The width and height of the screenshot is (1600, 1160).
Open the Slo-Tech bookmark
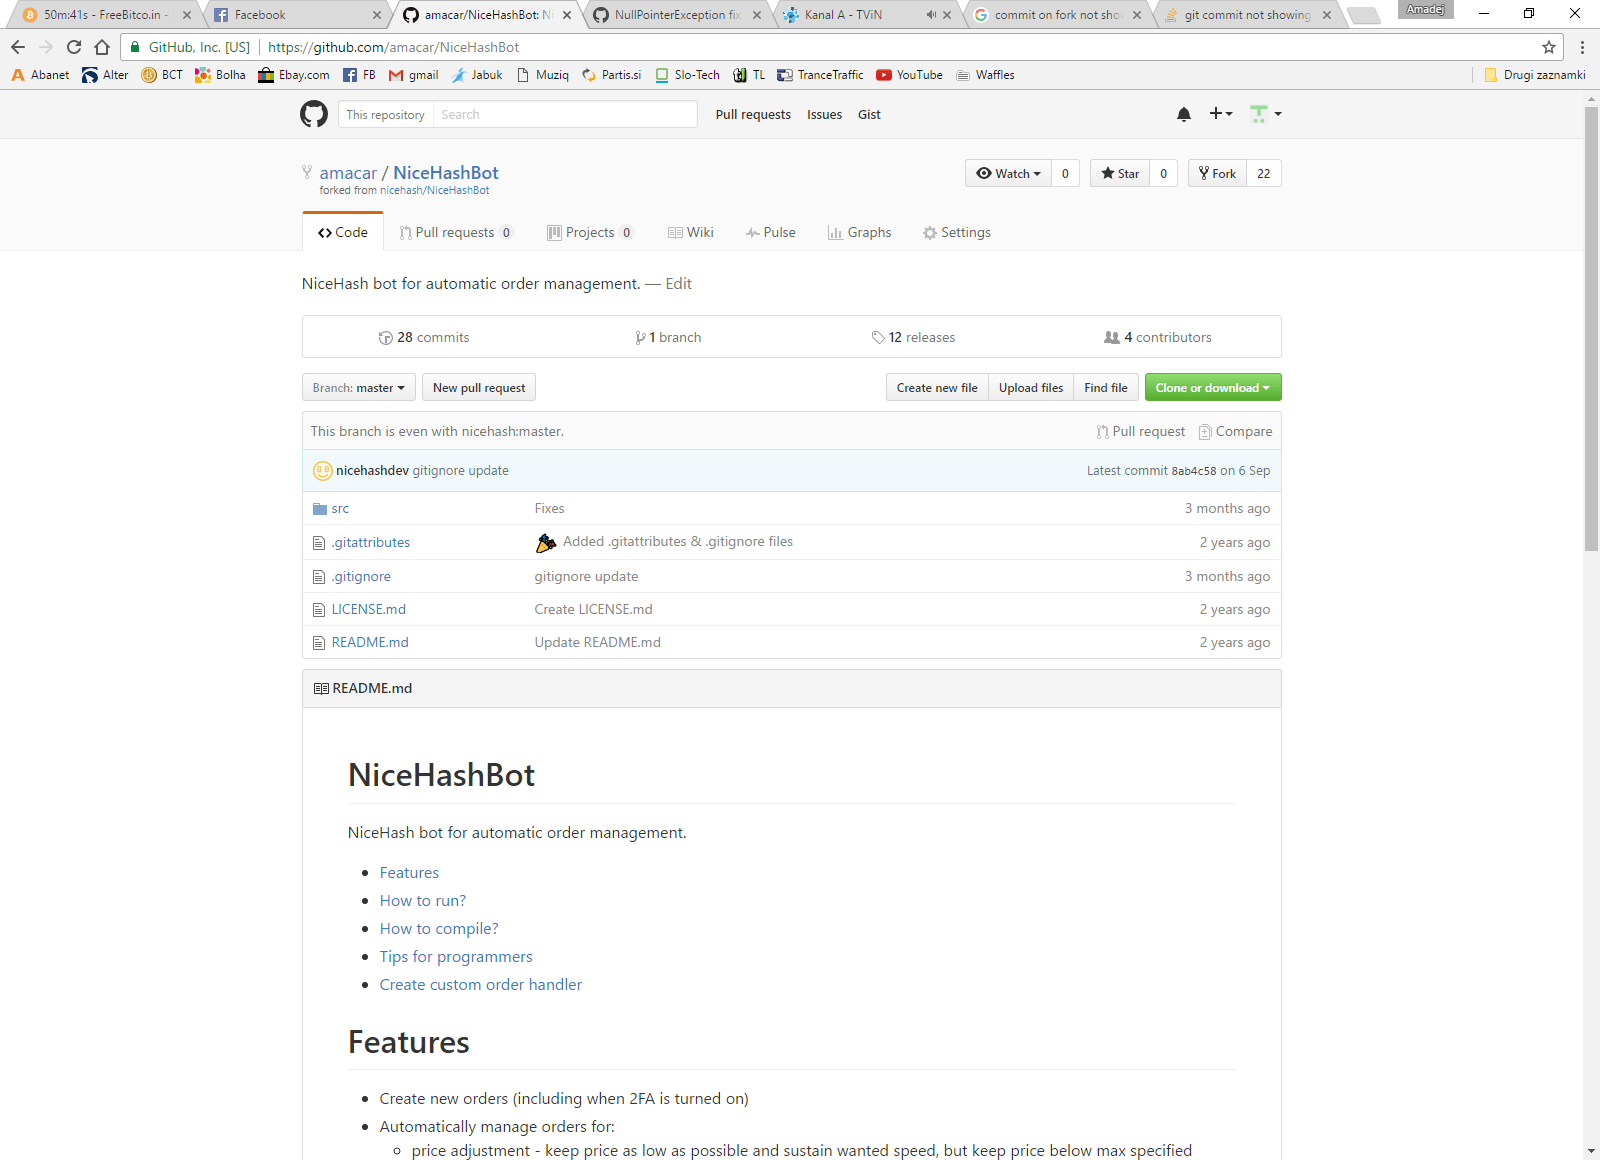pos(687,75)
